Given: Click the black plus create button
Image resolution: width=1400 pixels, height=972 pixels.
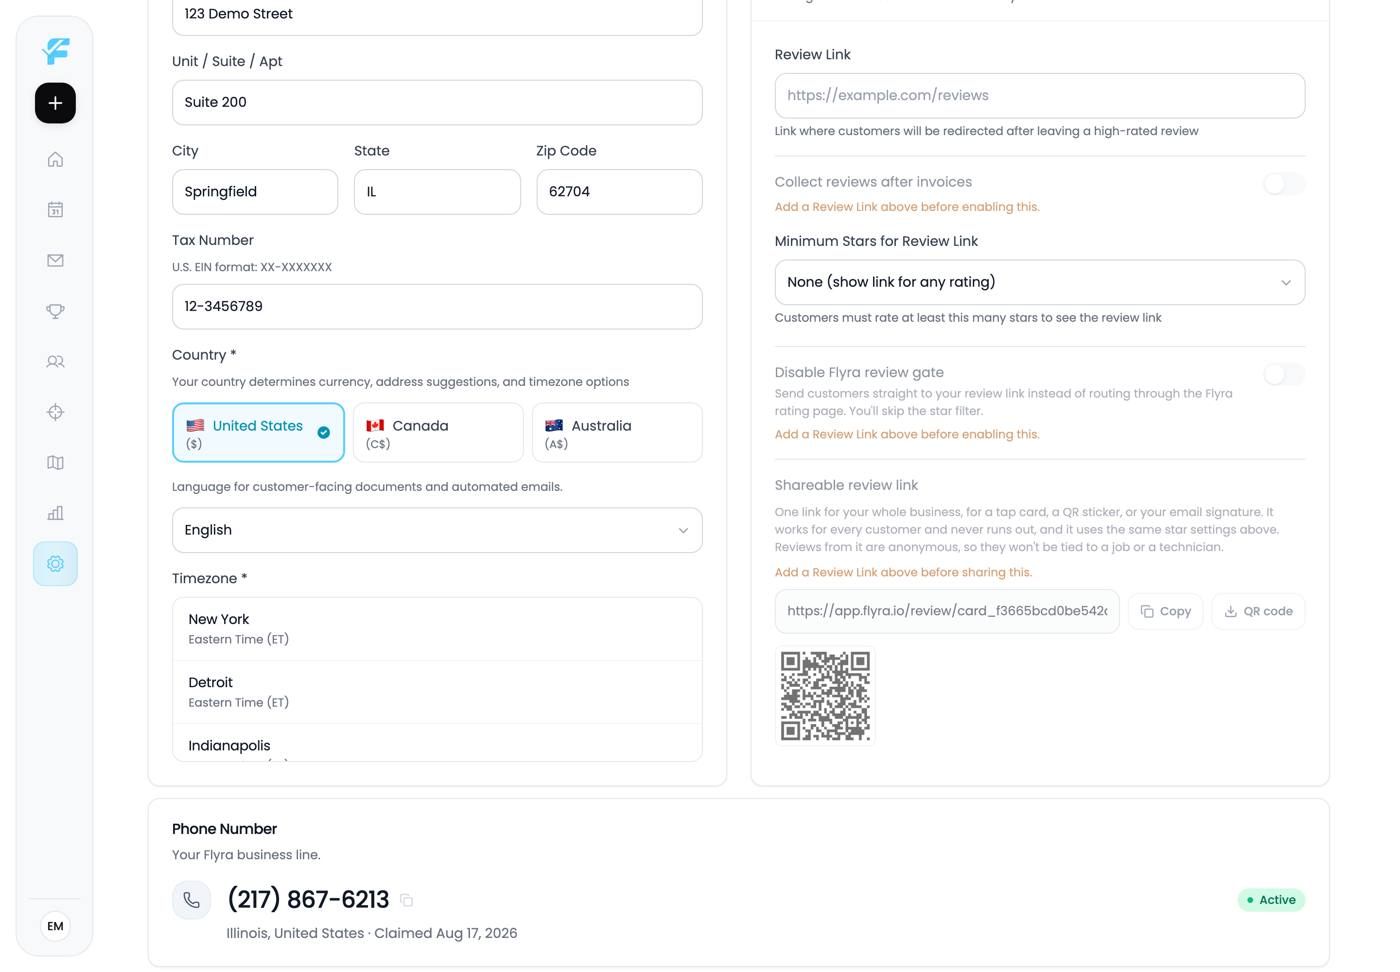Looking at the screenshot, I should [55, 103].
